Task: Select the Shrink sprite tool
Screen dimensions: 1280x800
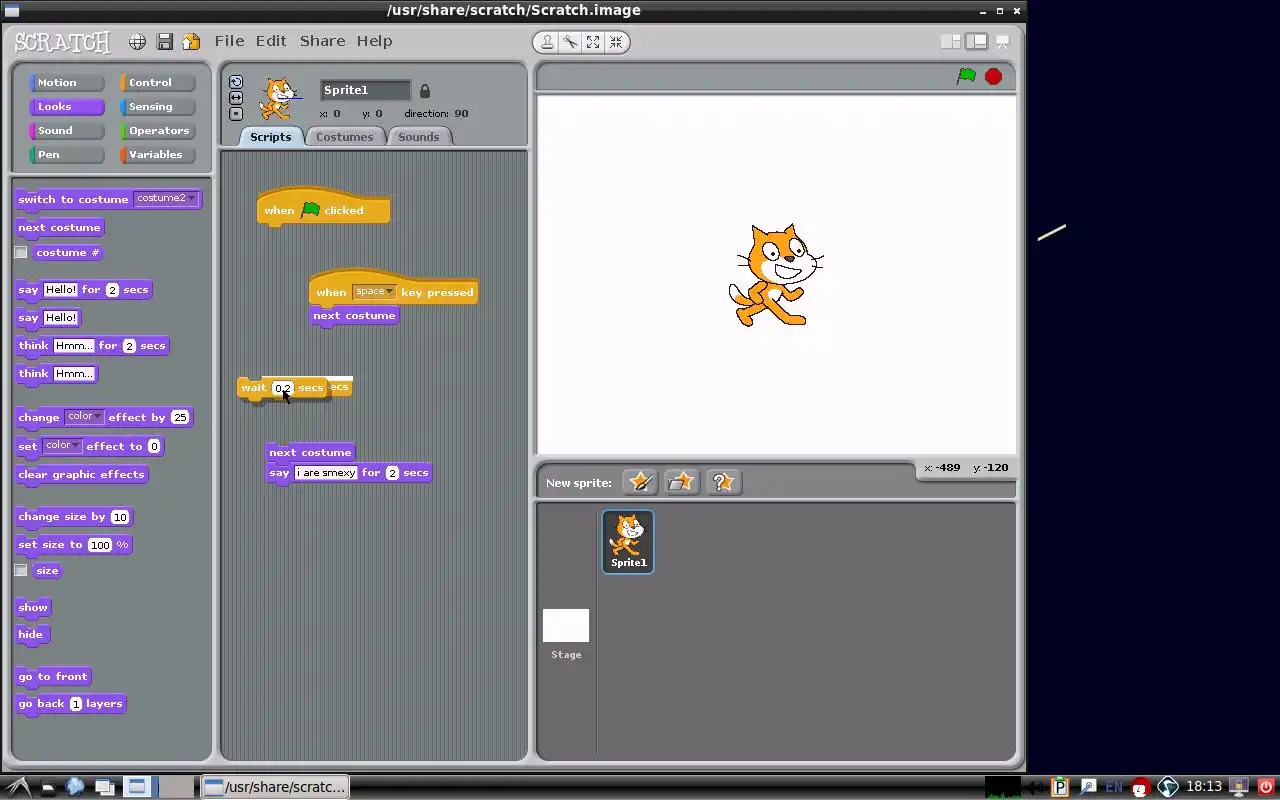Action: pyautogui.click(x=616, y=42)
